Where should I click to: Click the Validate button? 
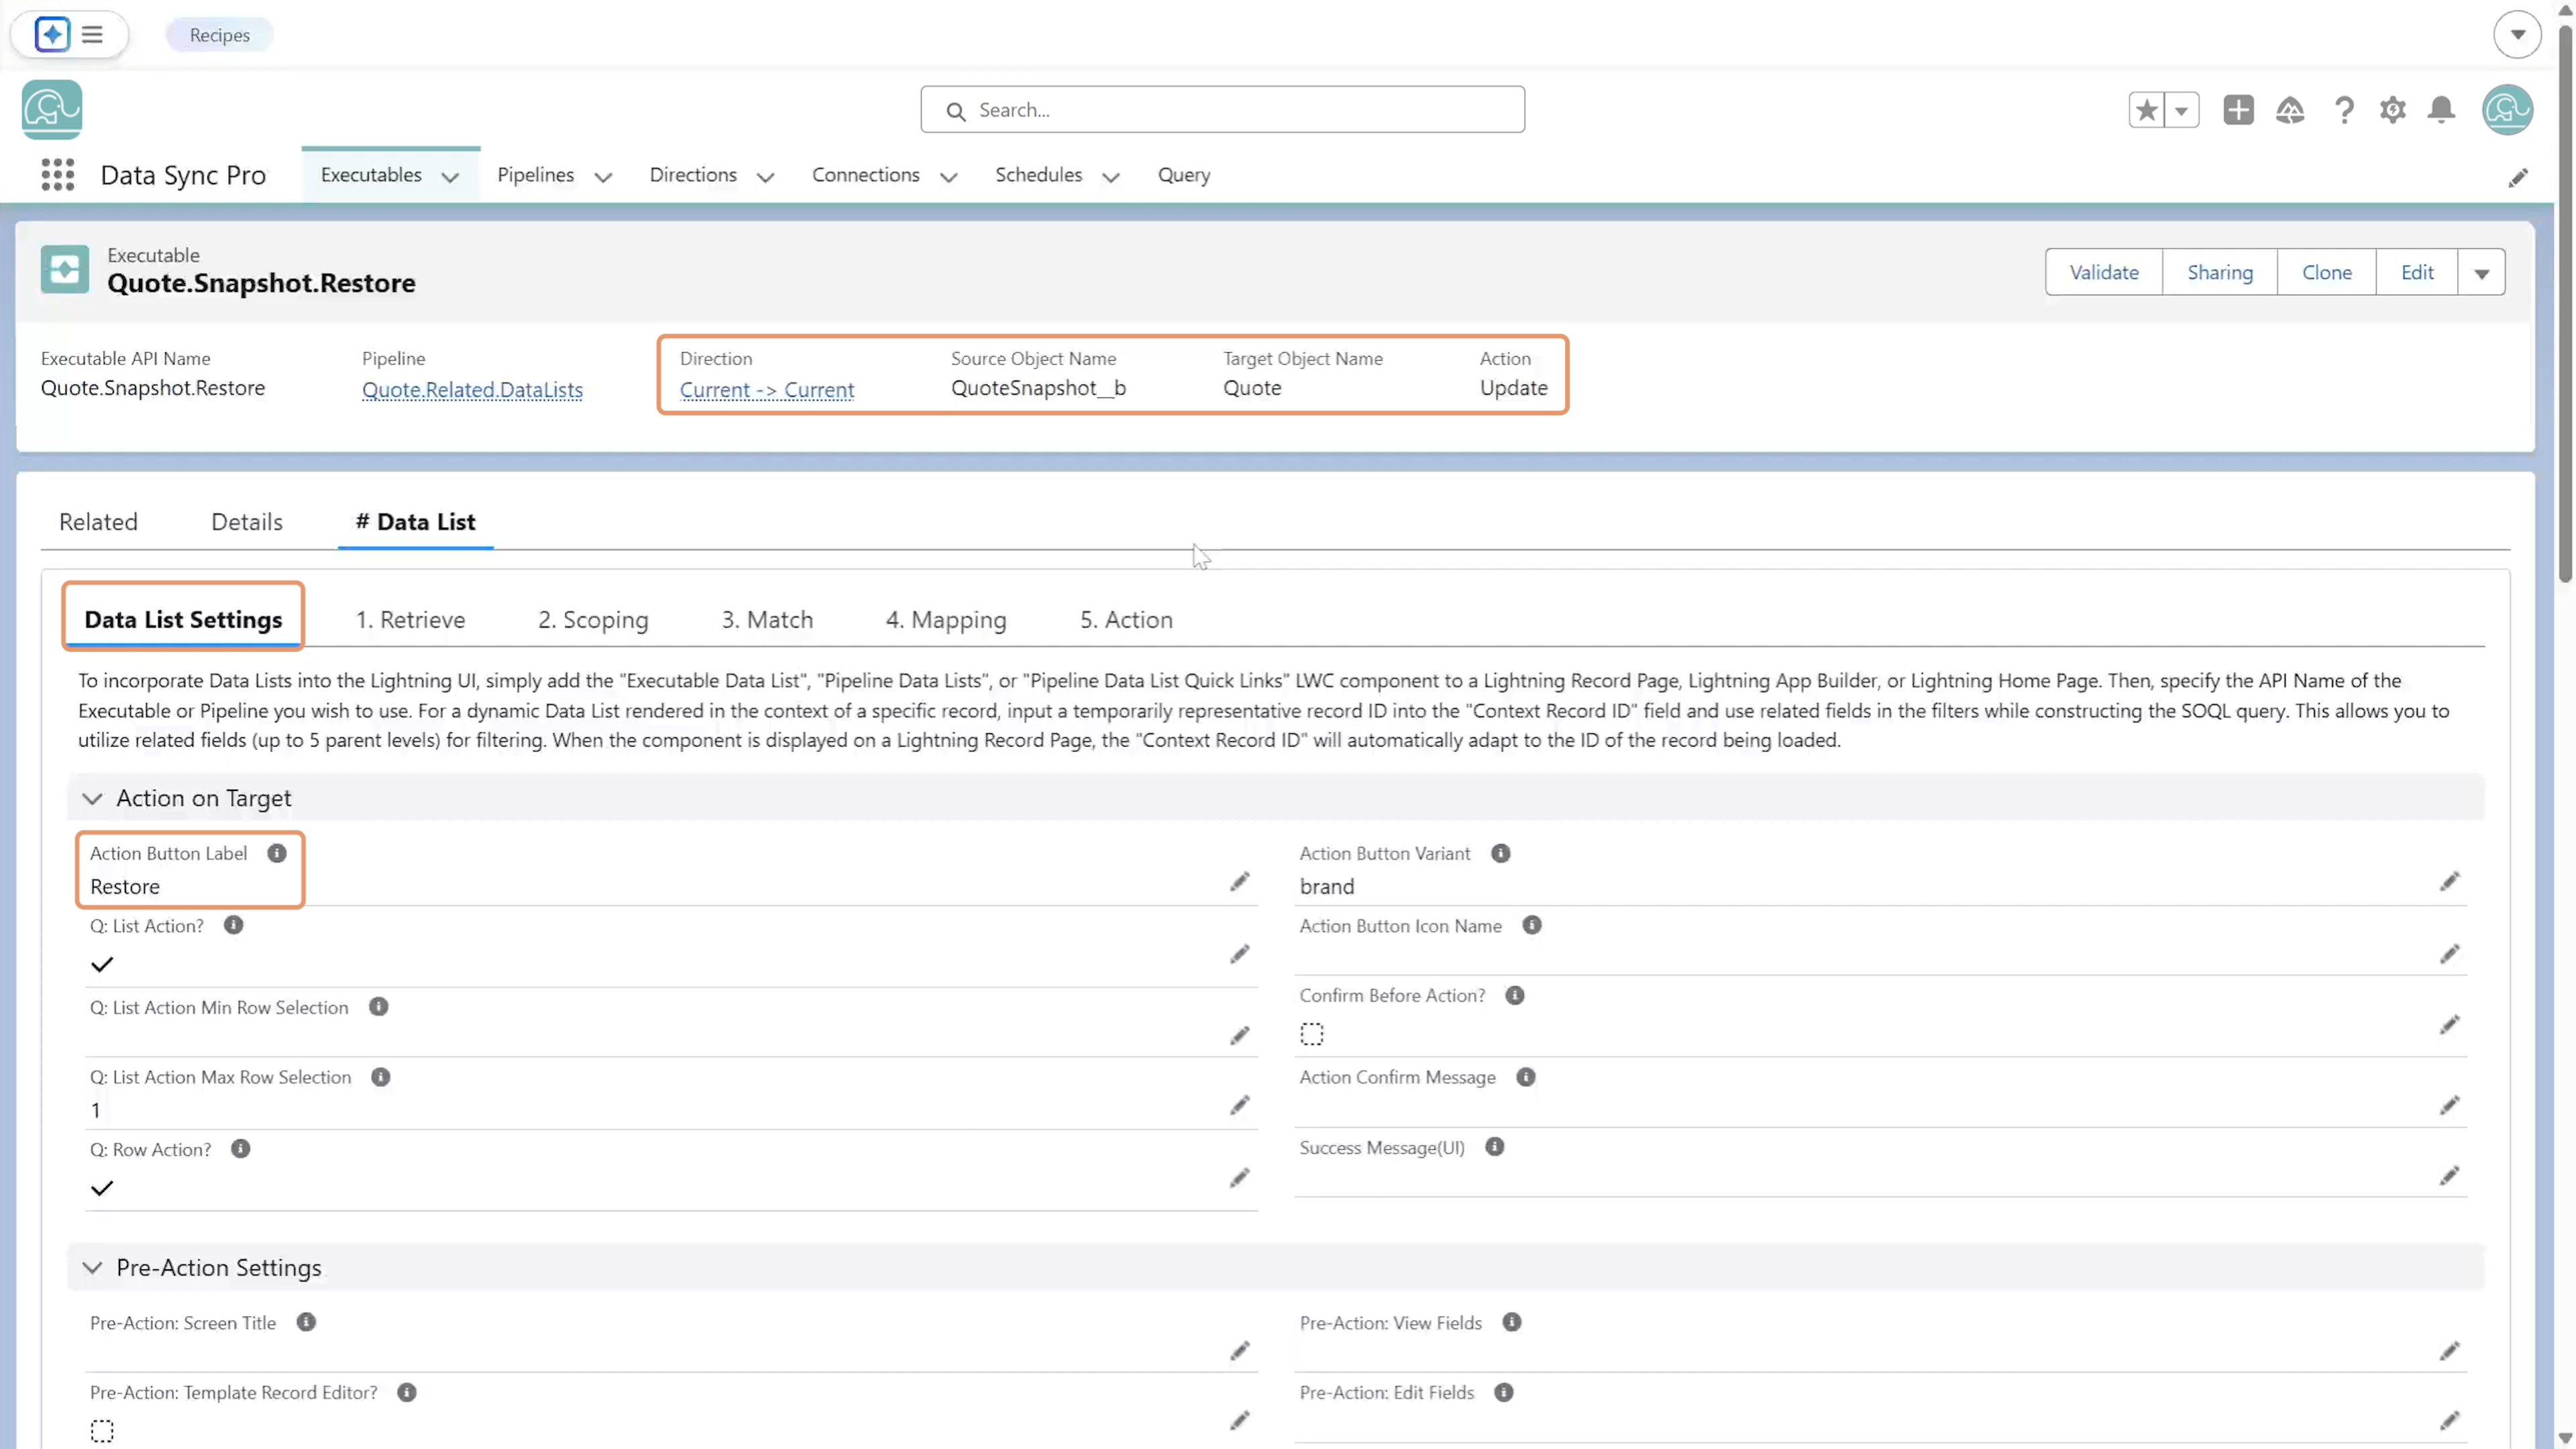2104,273
